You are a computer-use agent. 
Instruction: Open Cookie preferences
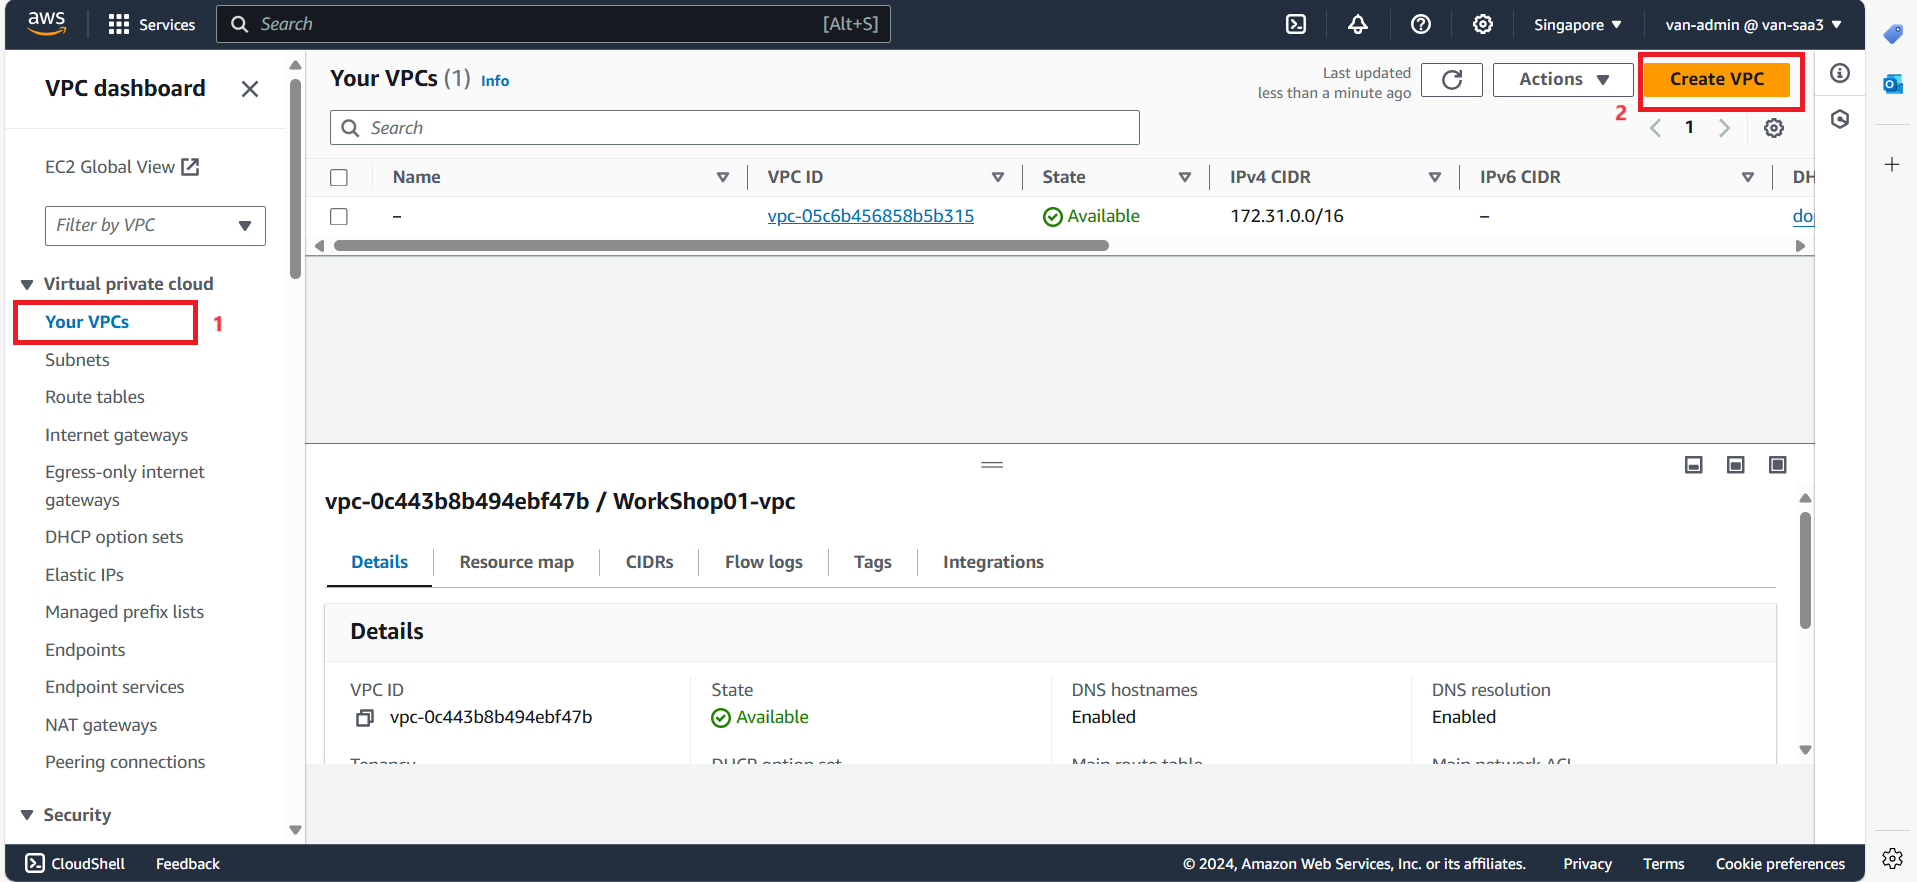(1780, 864)
